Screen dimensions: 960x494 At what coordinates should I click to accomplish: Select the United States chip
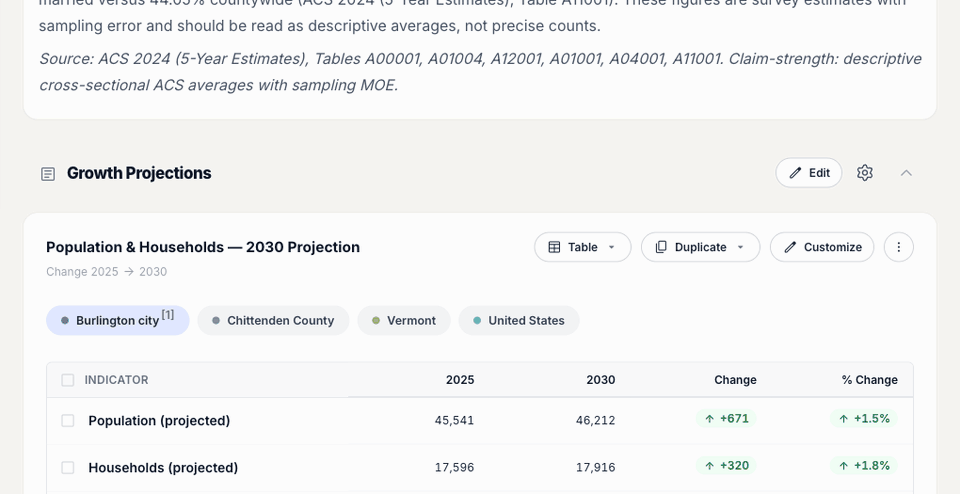(x=519, y=321)
